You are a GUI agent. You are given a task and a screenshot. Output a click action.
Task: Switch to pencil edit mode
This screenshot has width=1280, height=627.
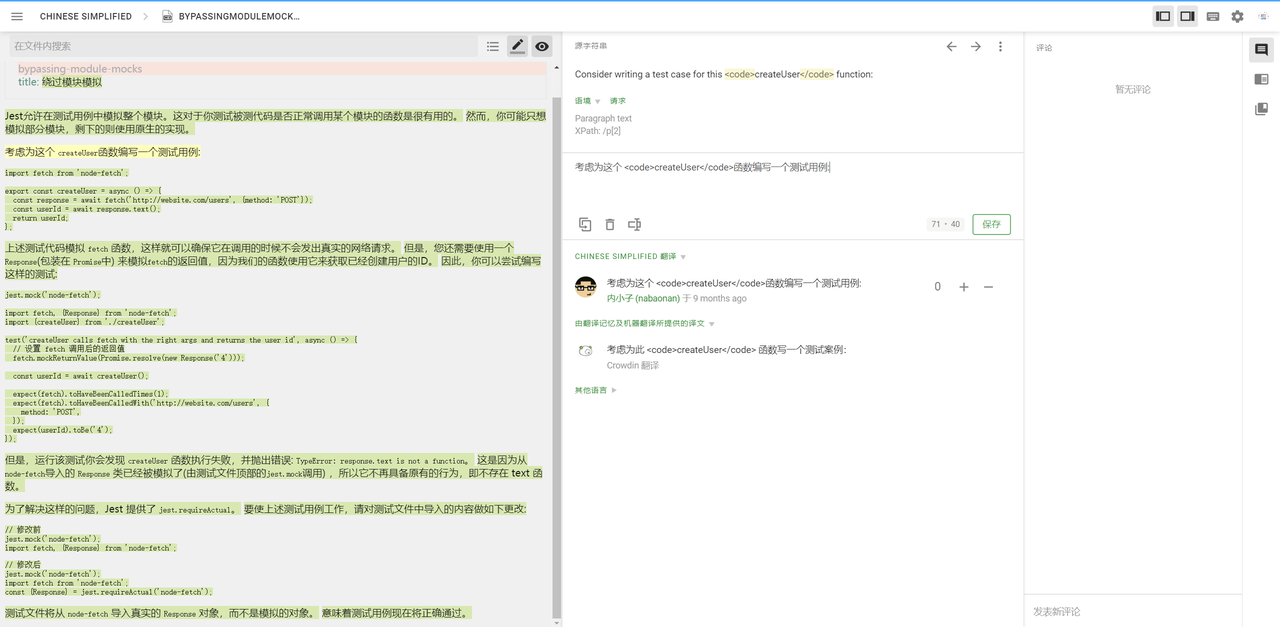pyautogui.click(x=517, y=46)
